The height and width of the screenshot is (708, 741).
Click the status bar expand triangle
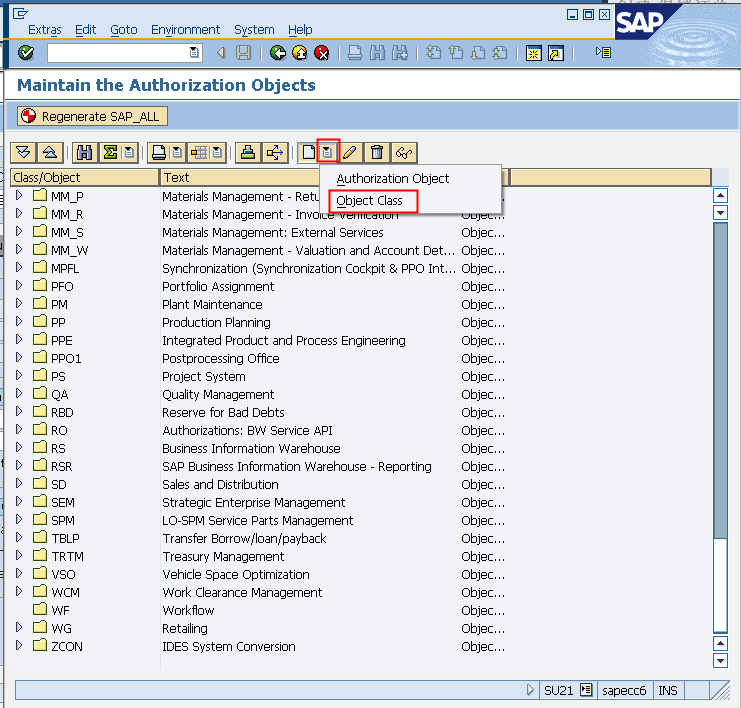tap(530, 691)
